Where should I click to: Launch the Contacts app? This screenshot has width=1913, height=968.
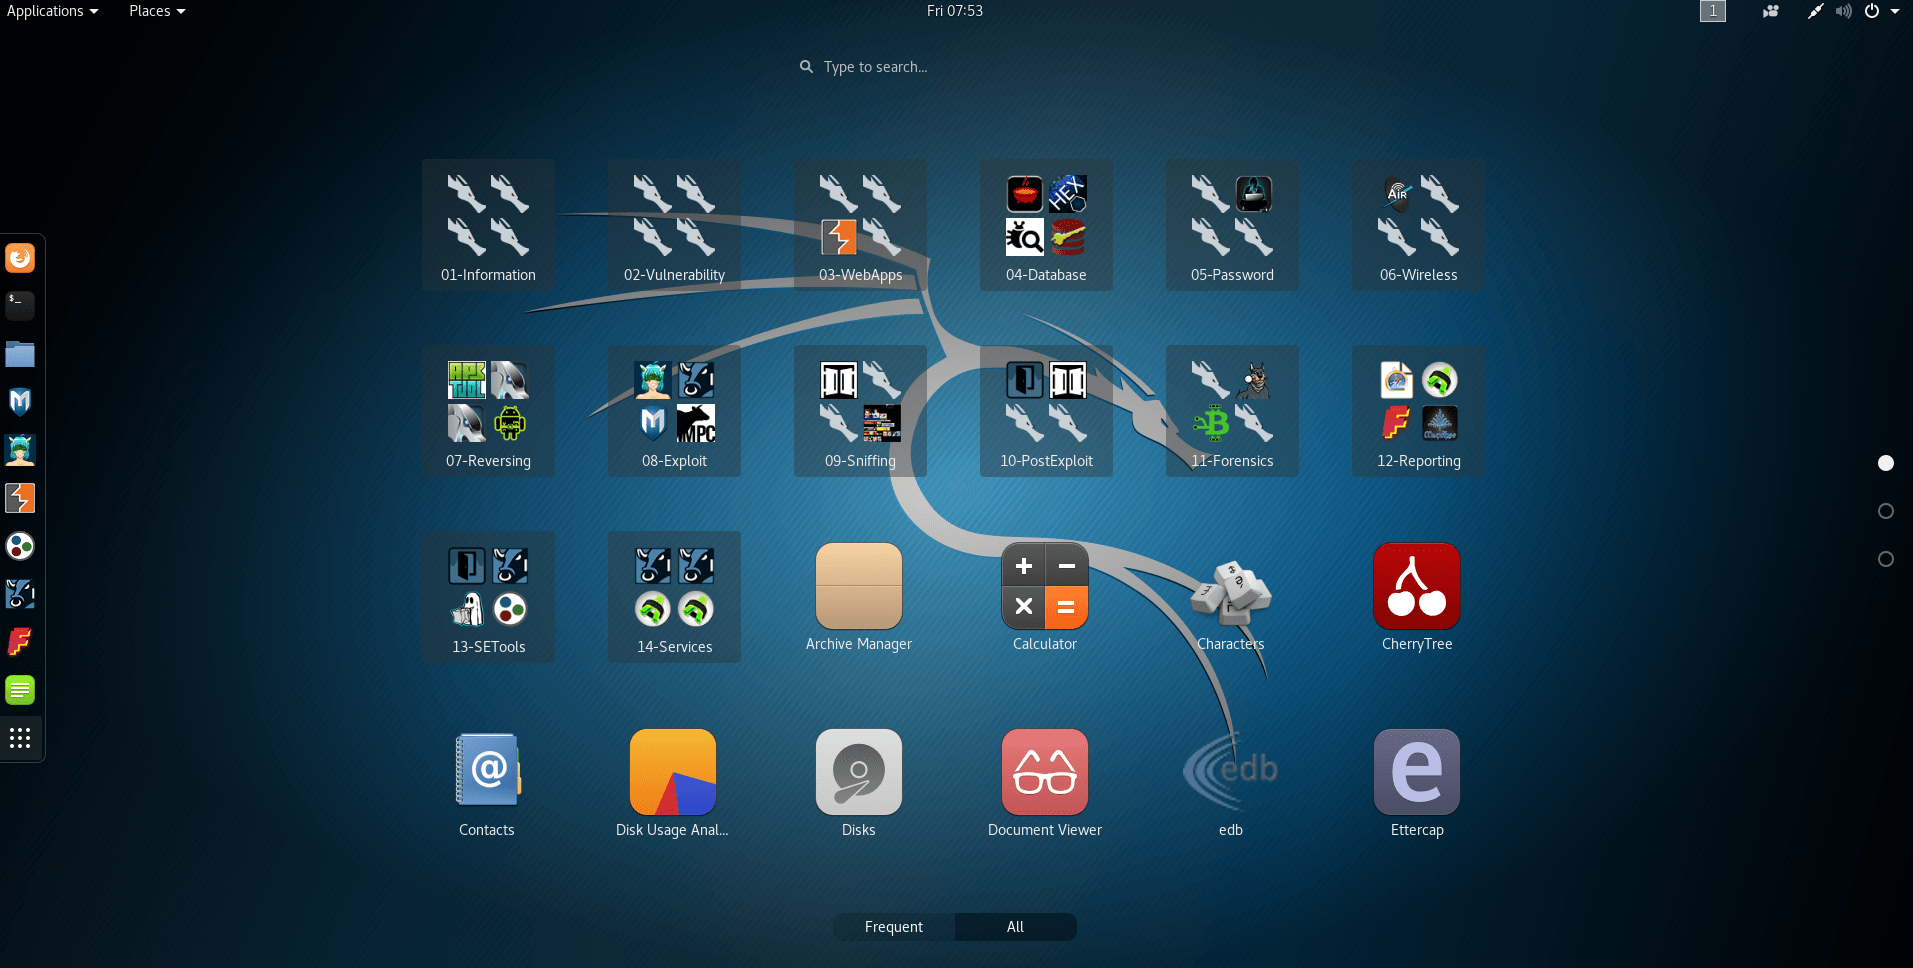click(487, 783)
